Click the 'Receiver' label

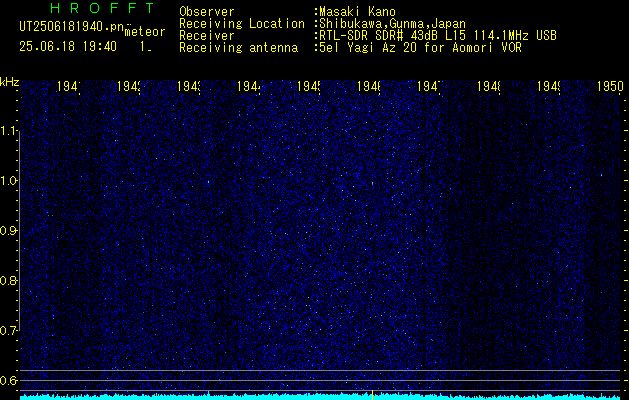pos(207,36)
